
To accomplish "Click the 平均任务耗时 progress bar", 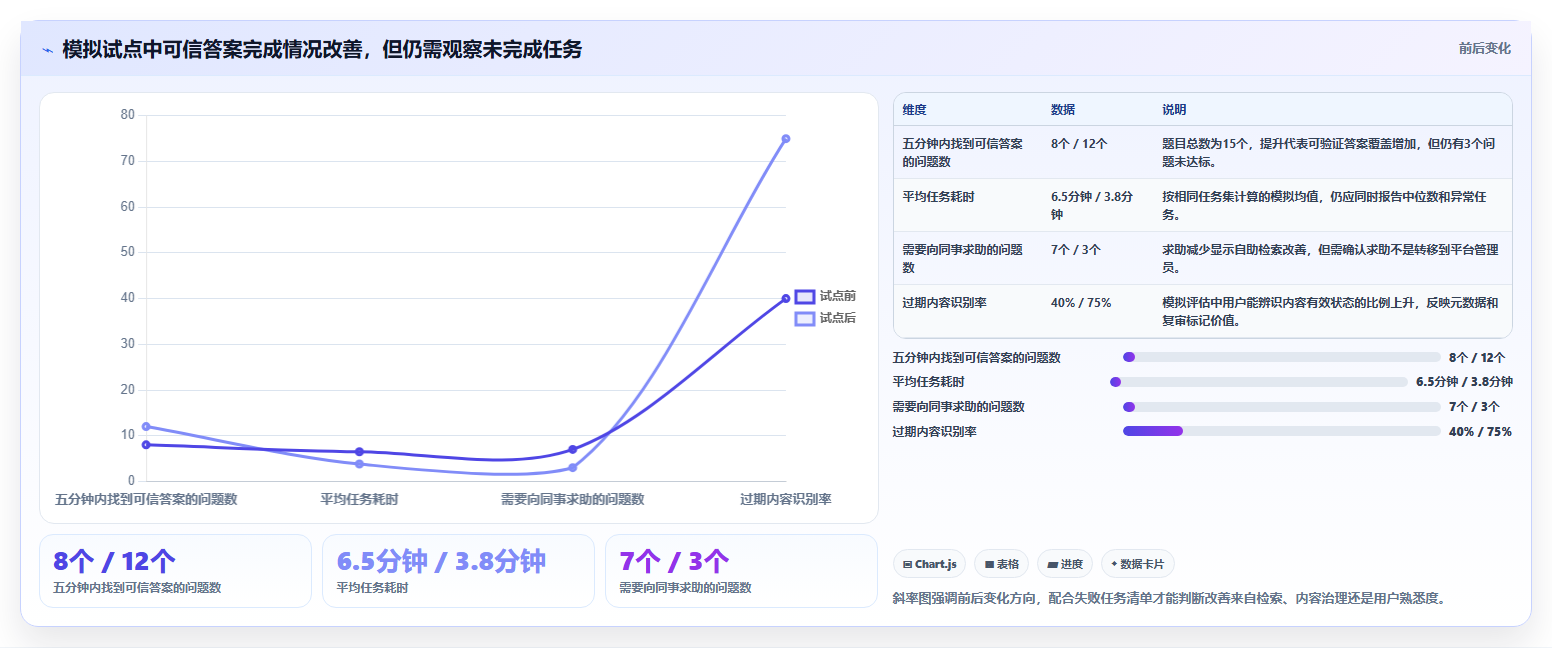I will pos(1259,382).
